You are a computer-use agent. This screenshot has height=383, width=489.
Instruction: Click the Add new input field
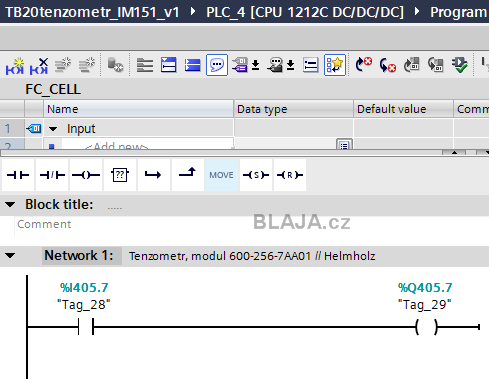click(x=139, y=146)
